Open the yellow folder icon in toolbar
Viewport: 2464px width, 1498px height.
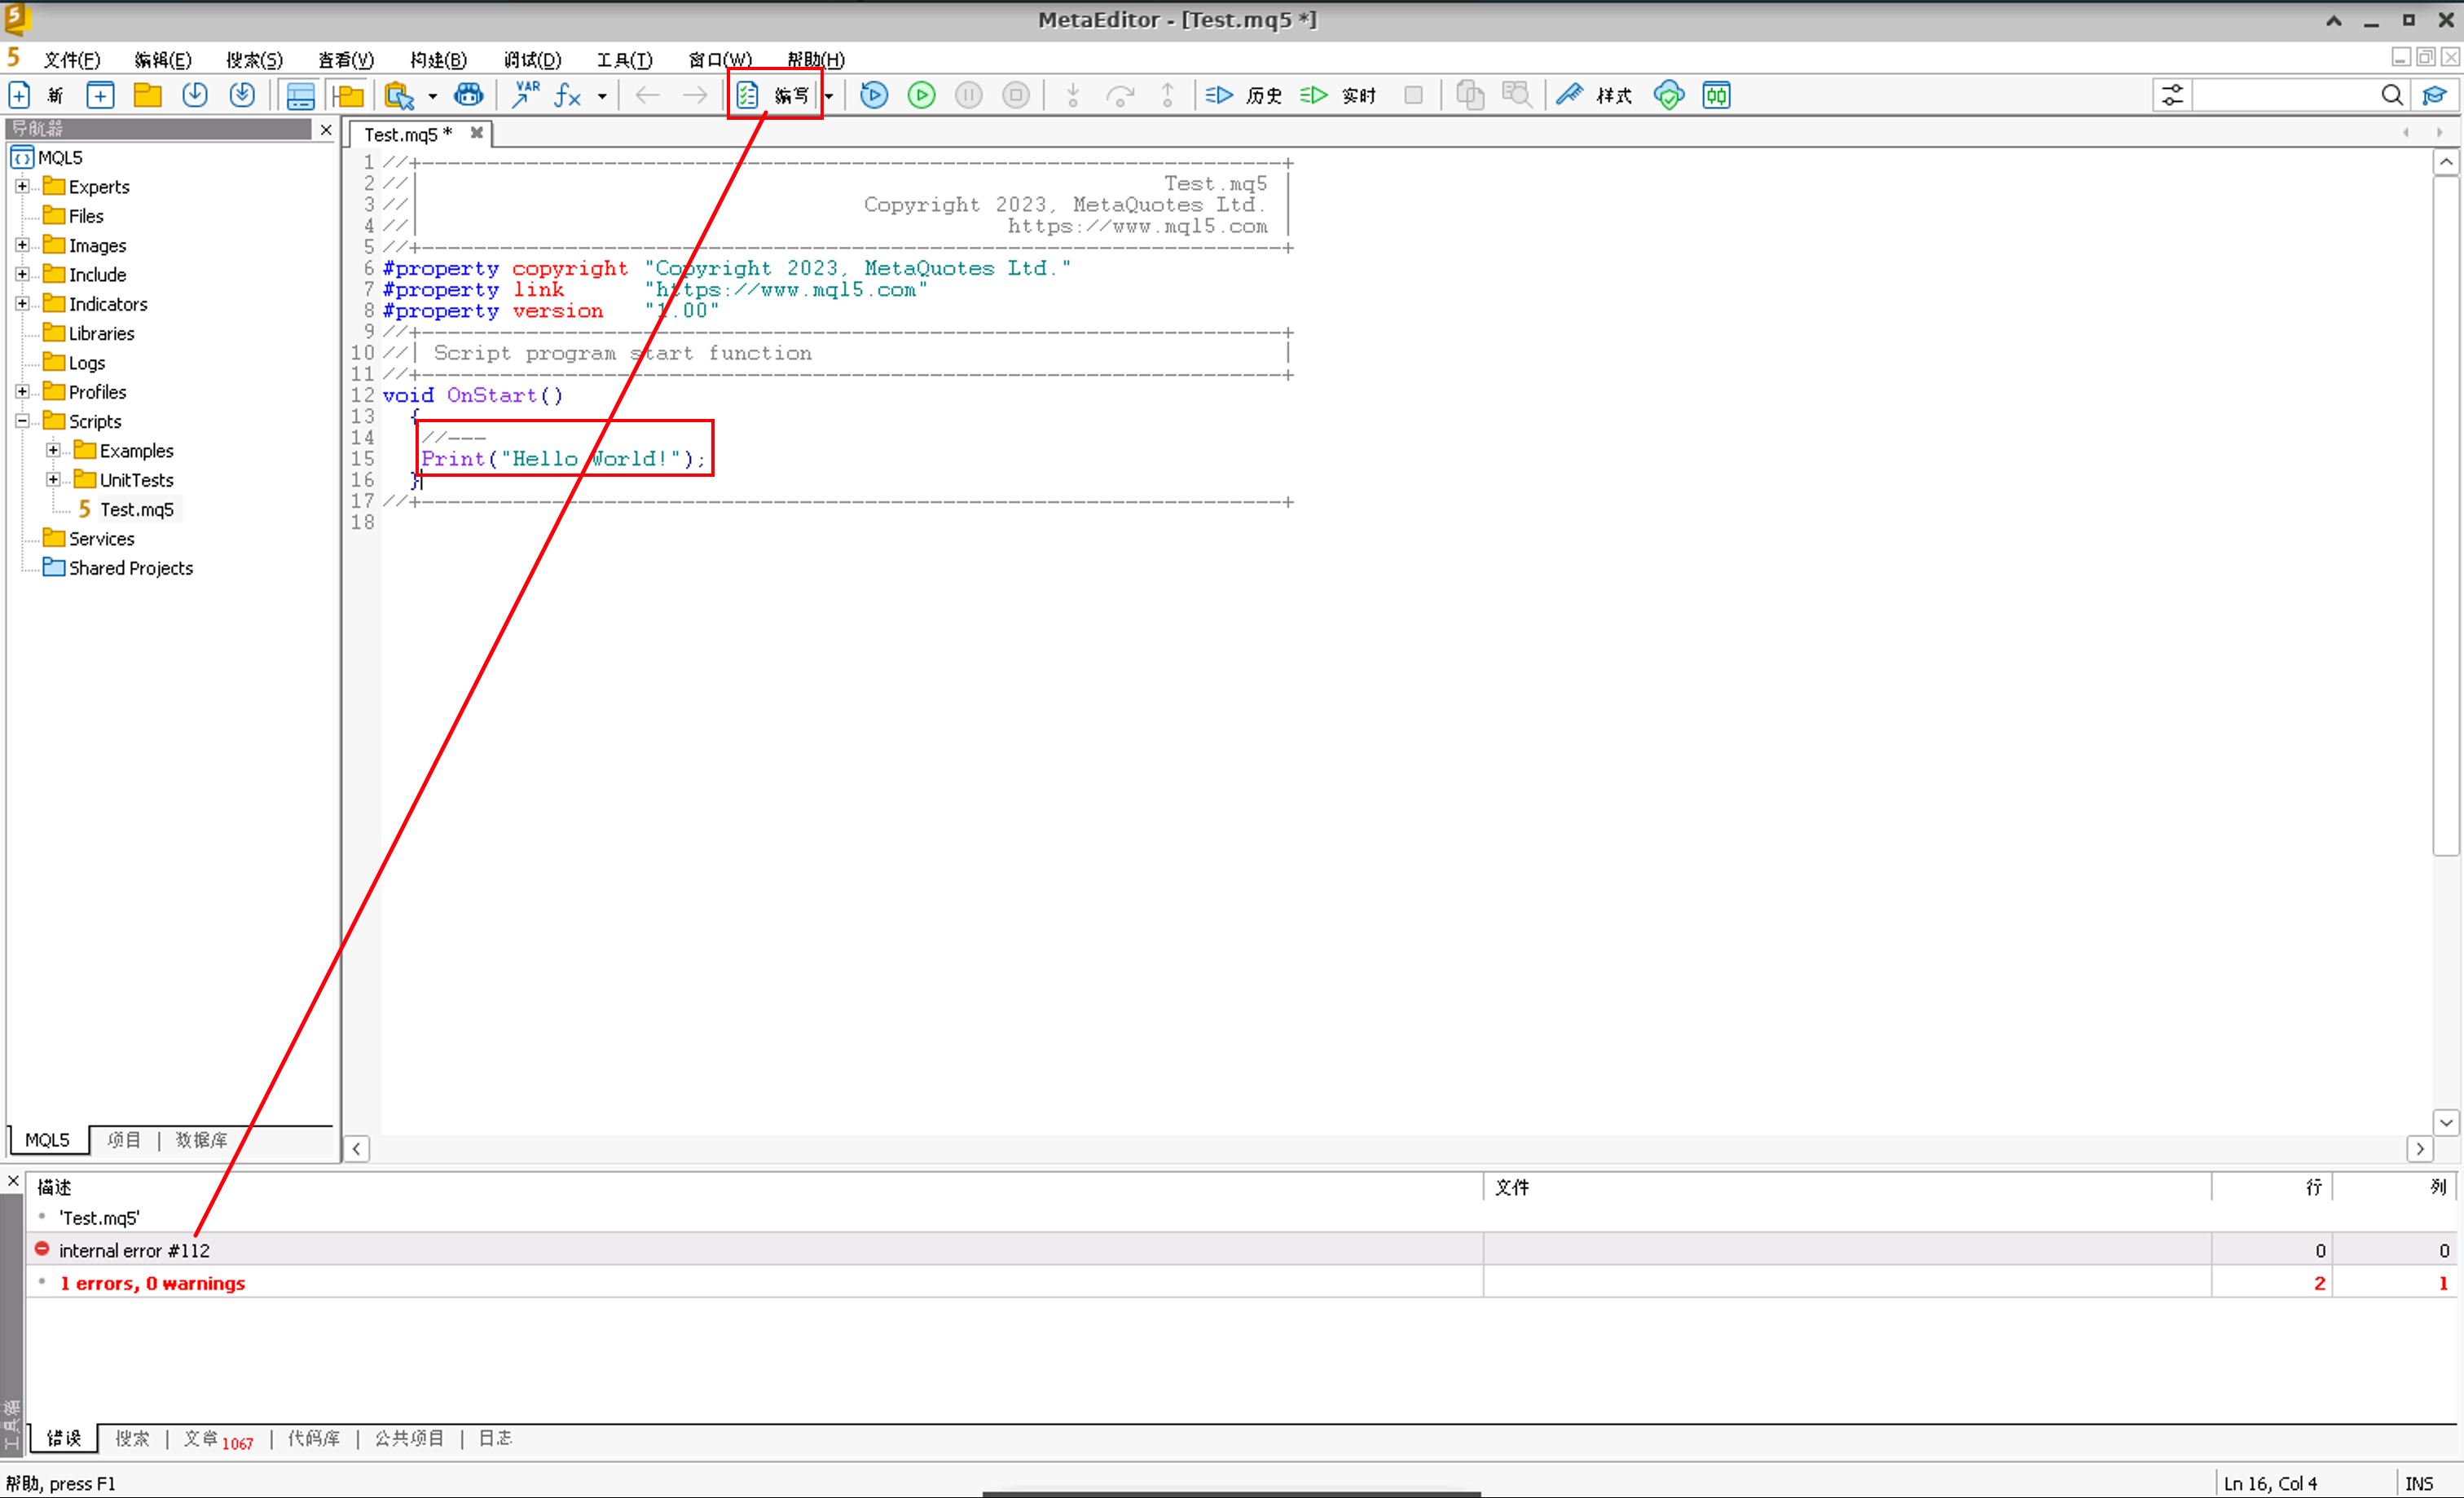tap(148, 95)
